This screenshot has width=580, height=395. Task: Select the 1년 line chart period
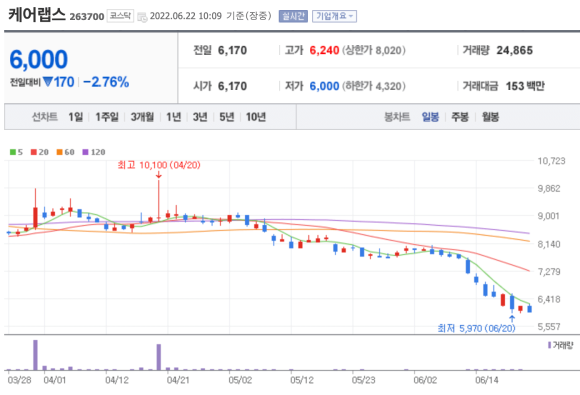[173, 117]
